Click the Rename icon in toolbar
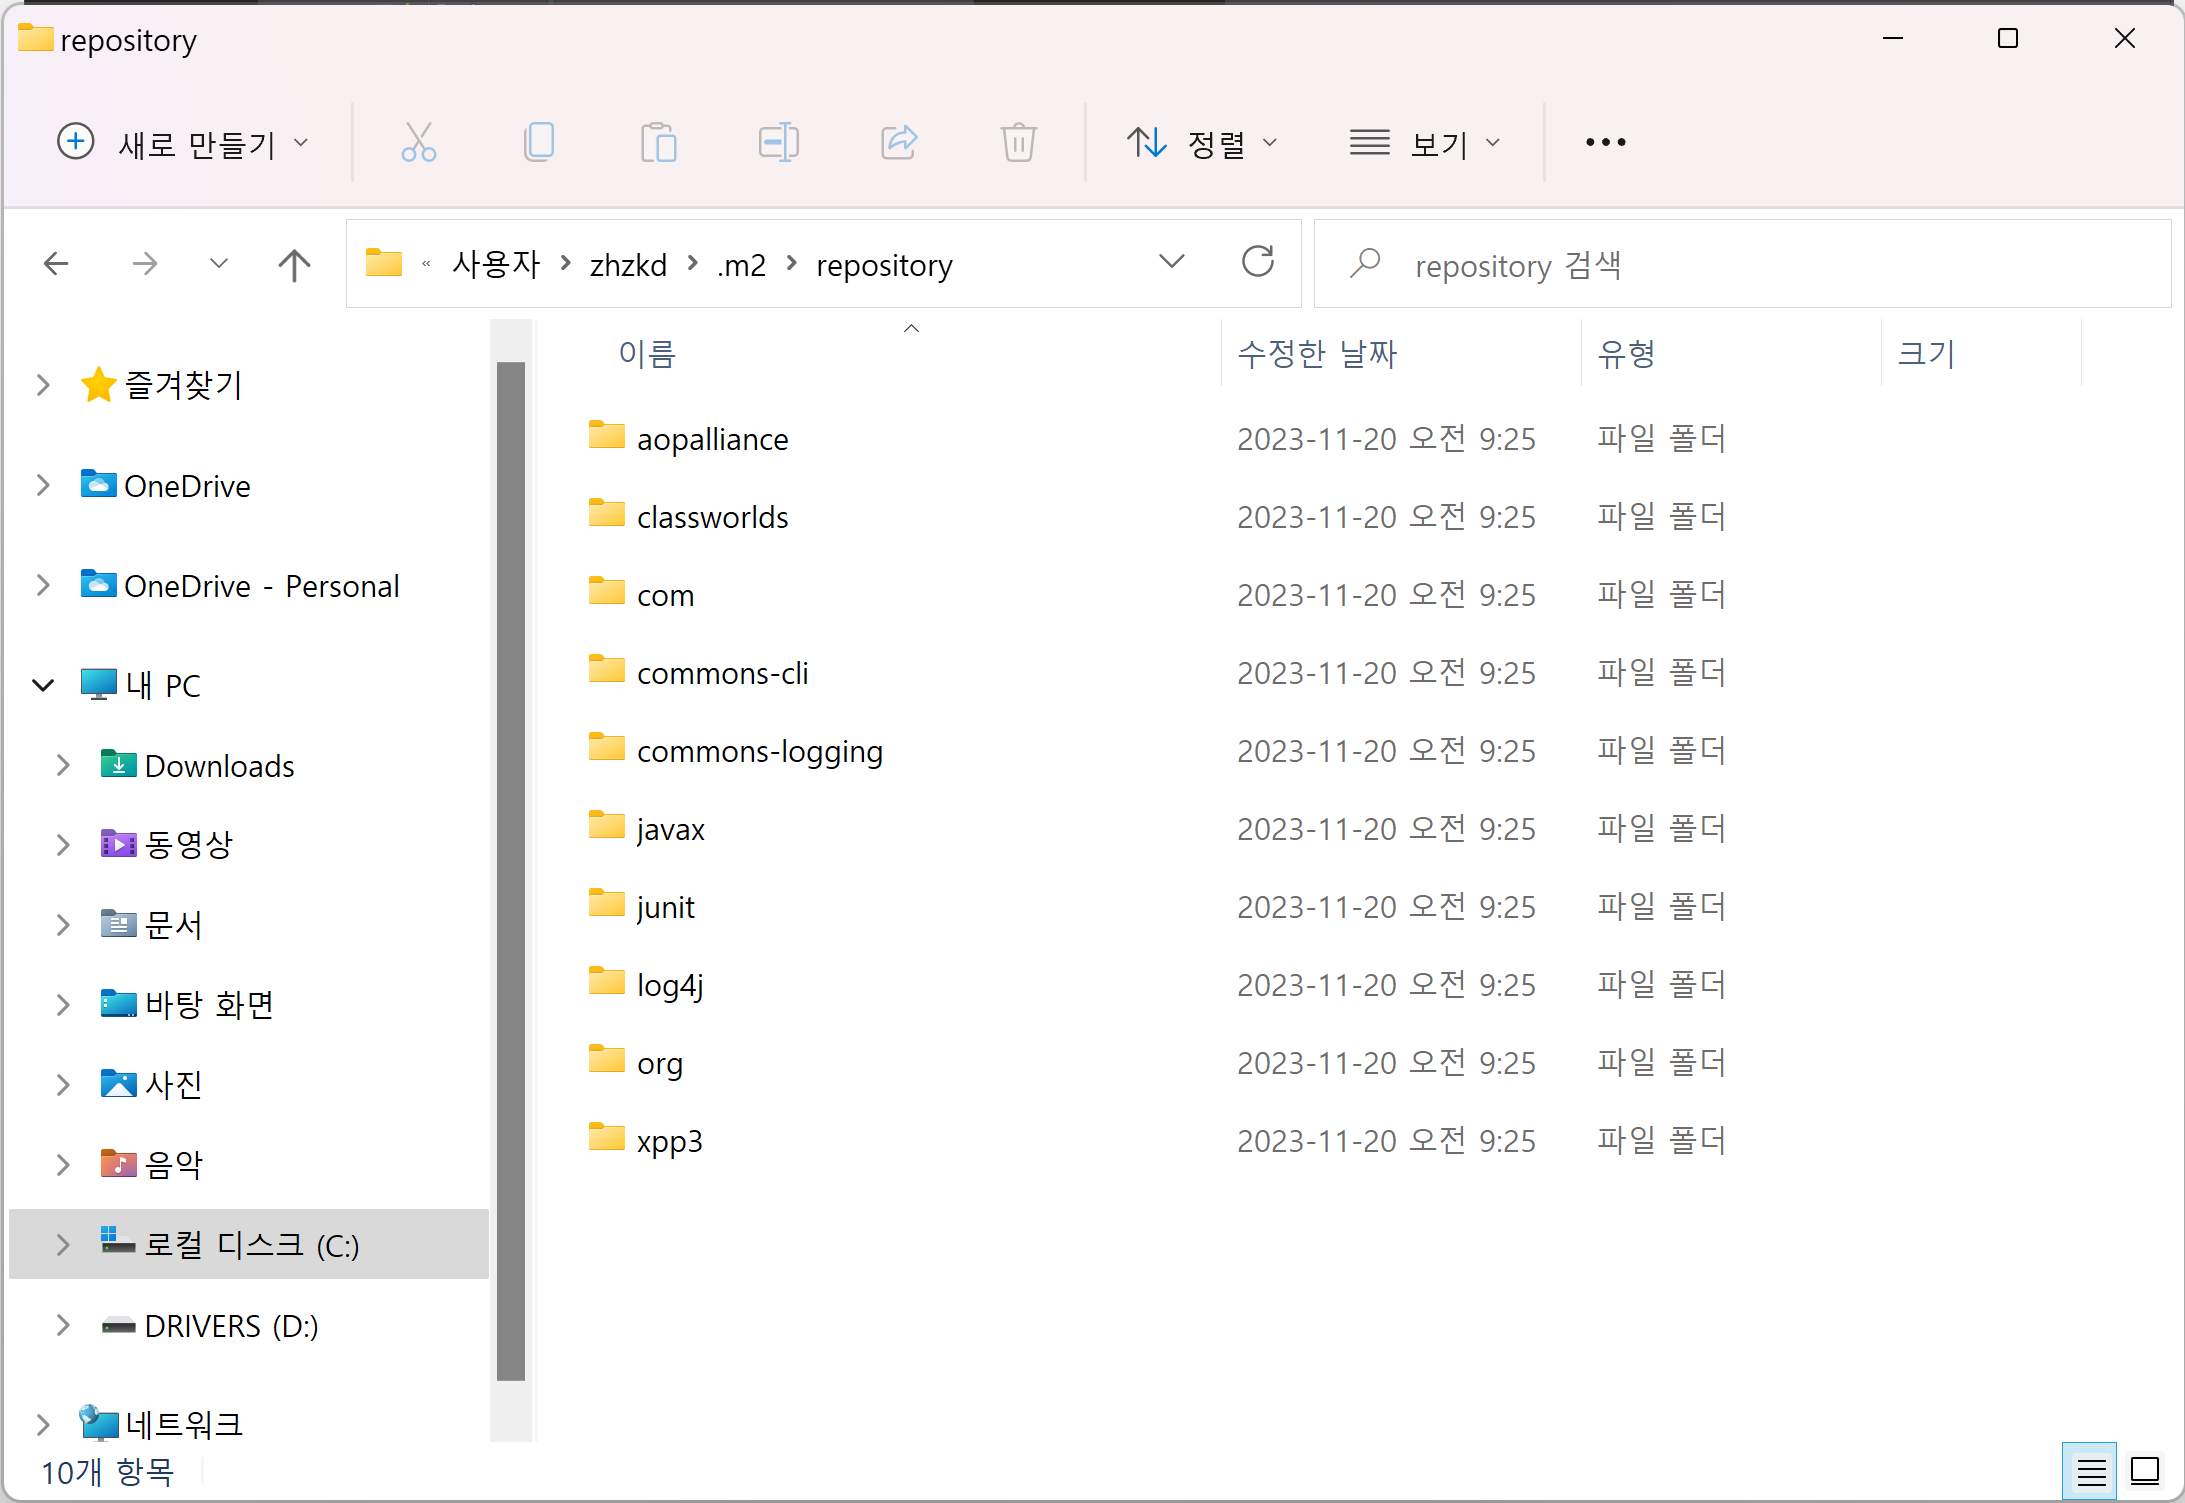Image resolution: width=2185 pixels, height=1503 pixels. 778,142
